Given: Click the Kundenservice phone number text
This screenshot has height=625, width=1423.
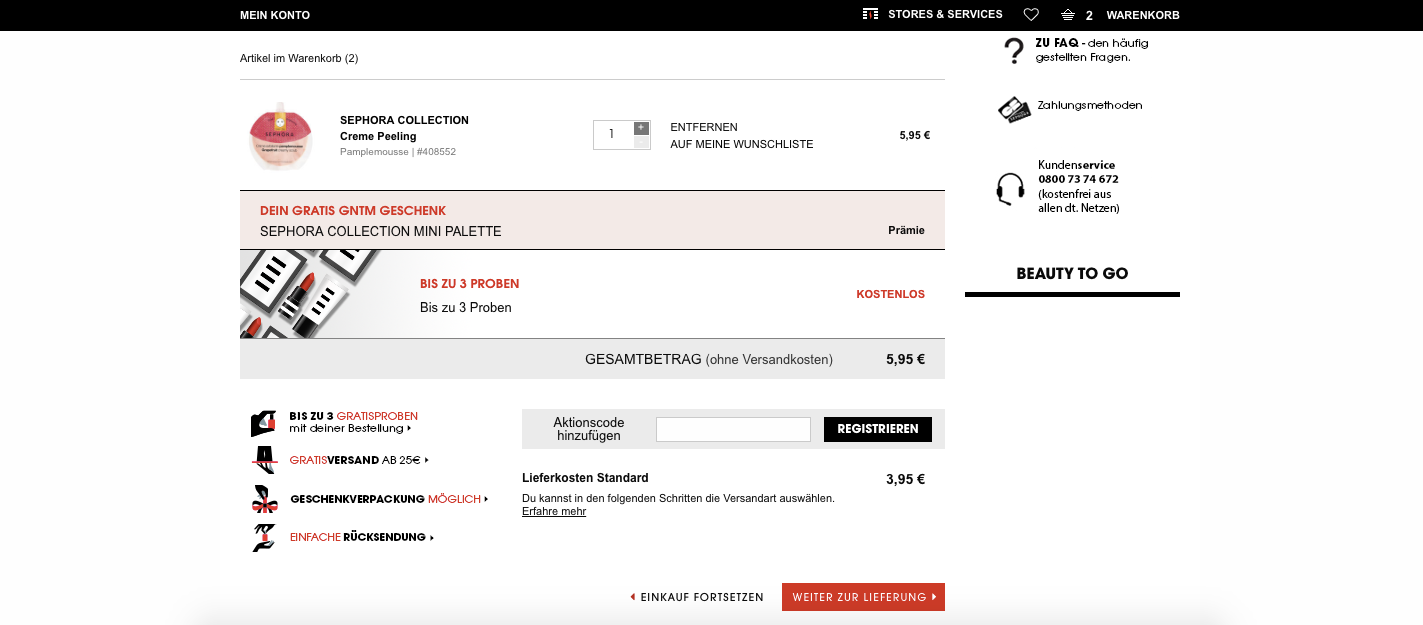Looking at the screenshot, I should (1078, 179).
